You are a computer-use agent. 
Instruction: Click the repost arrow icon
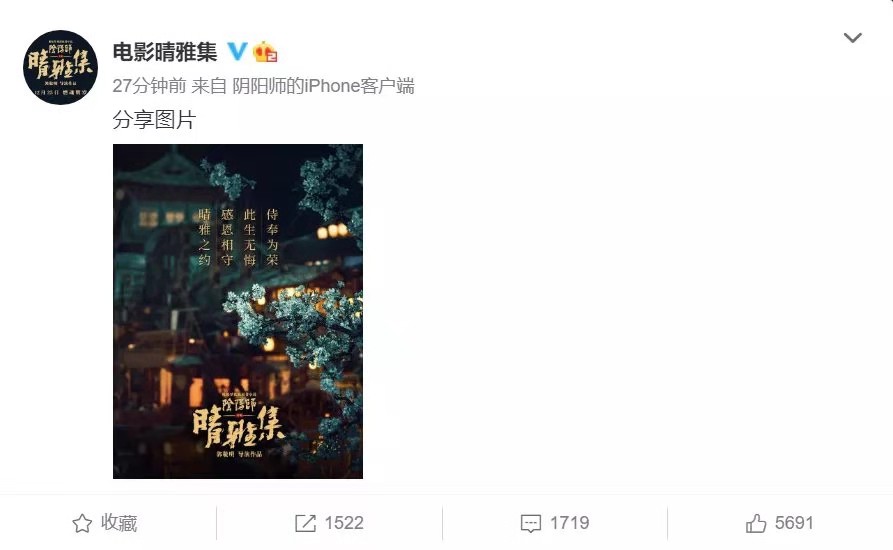[305, 523]
